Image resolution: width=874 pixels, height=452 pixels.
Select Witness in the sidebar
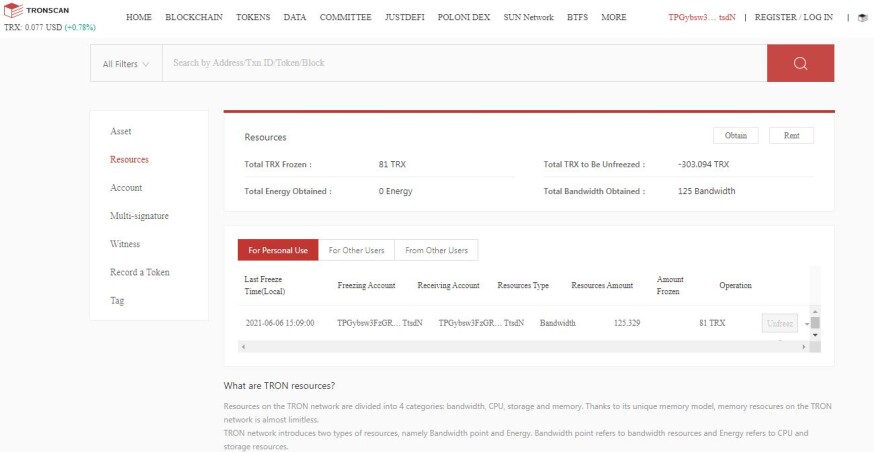tap(125, 244)
